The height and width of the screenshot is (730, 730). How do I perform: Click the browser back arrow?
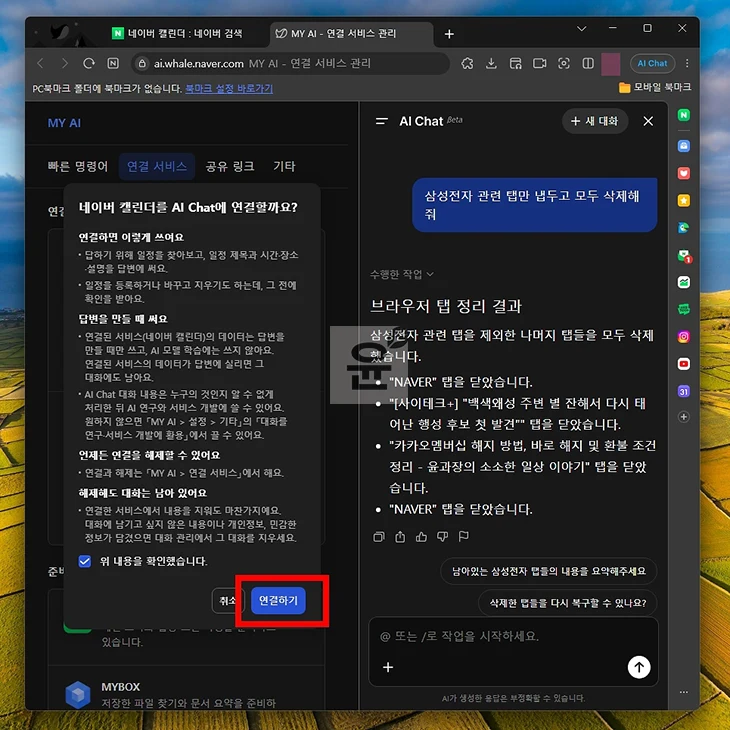41,63
